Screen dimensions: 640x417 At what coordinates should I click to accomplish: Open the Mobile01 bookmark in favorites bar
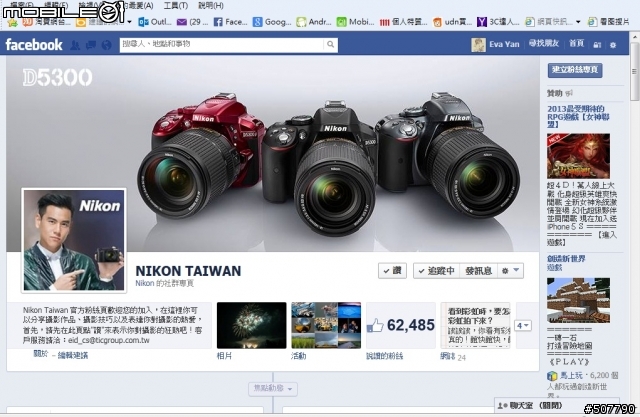[355, 22]
